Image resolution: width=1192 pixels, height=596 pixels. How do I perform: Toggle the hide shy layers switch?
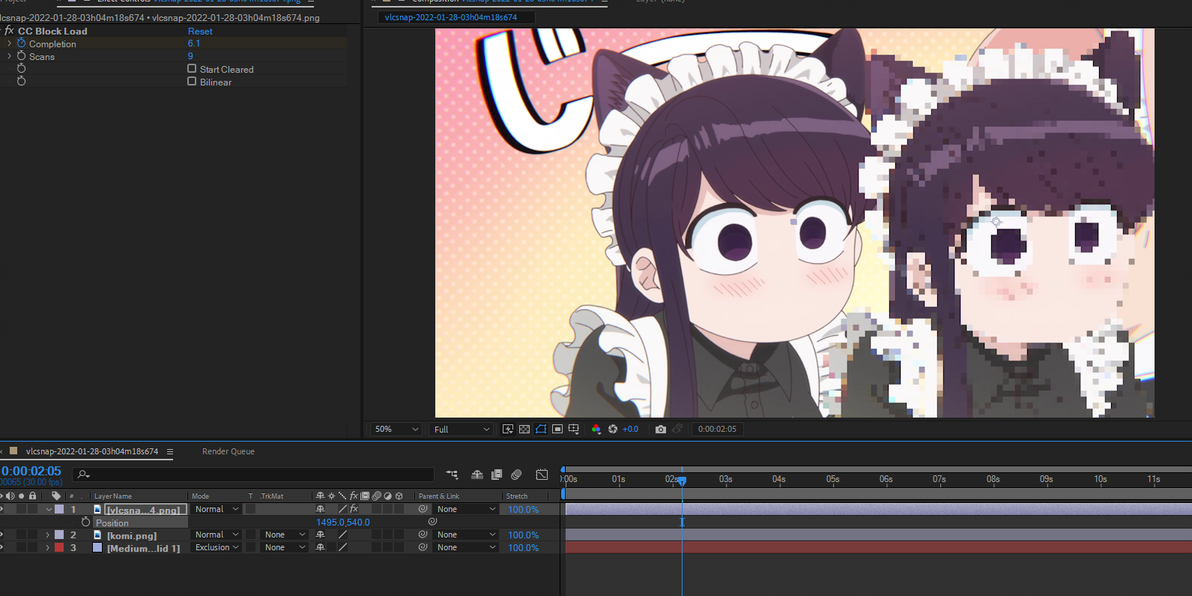[477, 474]
